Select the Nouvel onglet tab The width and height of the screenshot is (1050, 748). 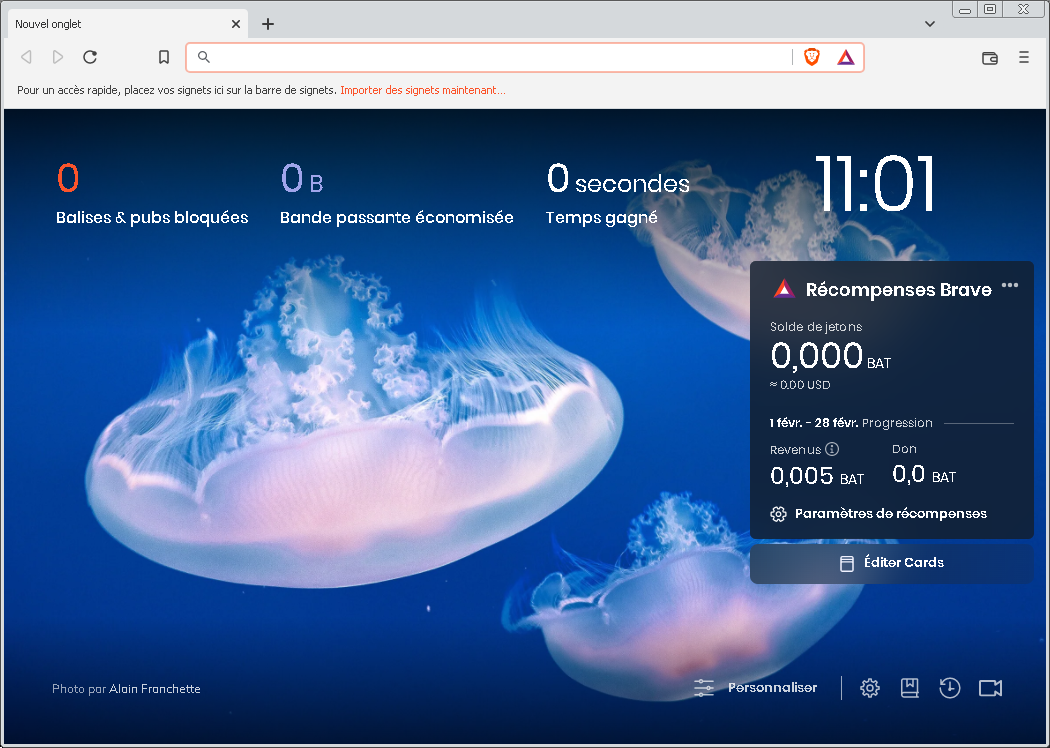[127, 24]
